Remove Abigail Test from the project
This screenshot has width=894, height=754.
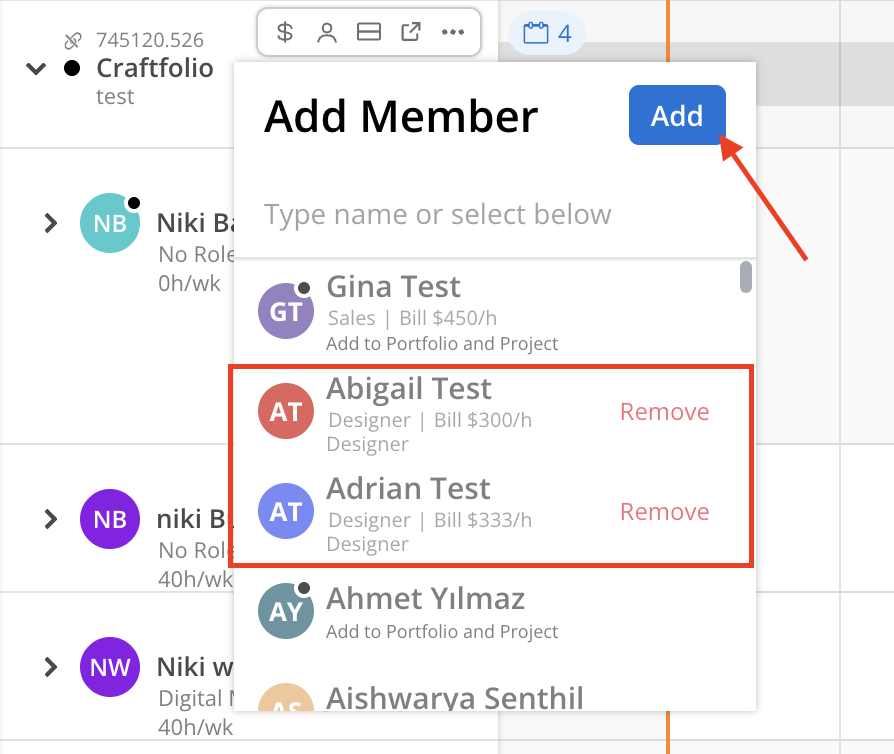[x=664, y=412]
